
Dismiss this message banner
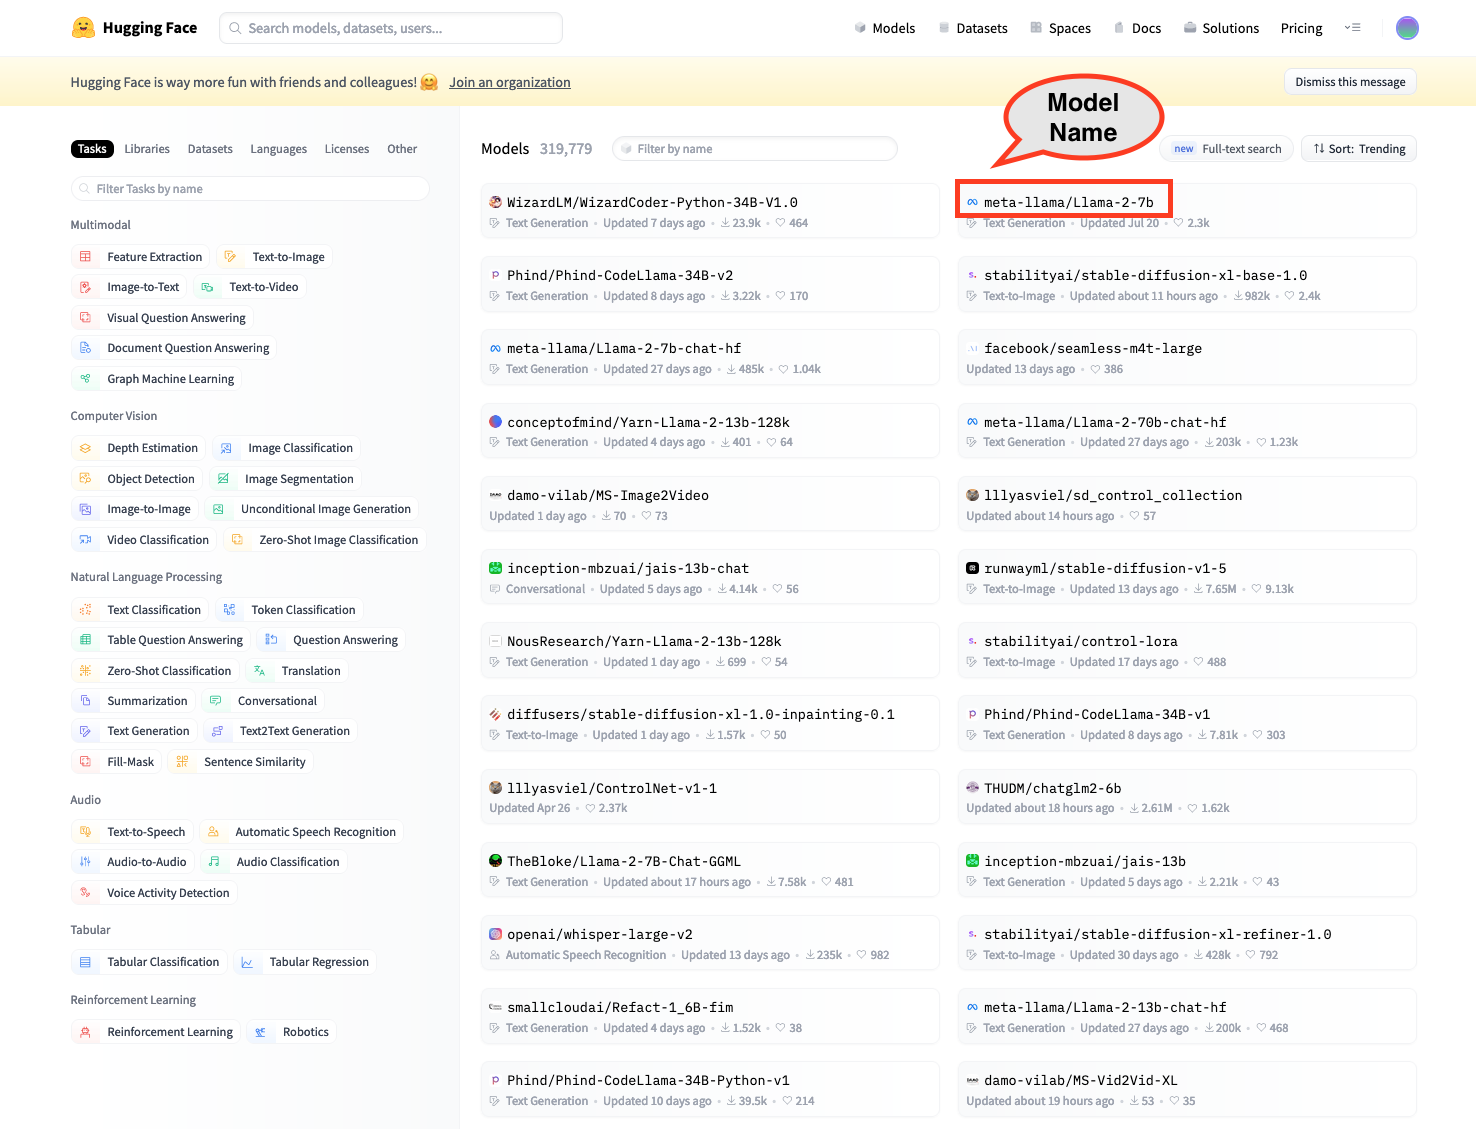click(x=1350, y=81)
